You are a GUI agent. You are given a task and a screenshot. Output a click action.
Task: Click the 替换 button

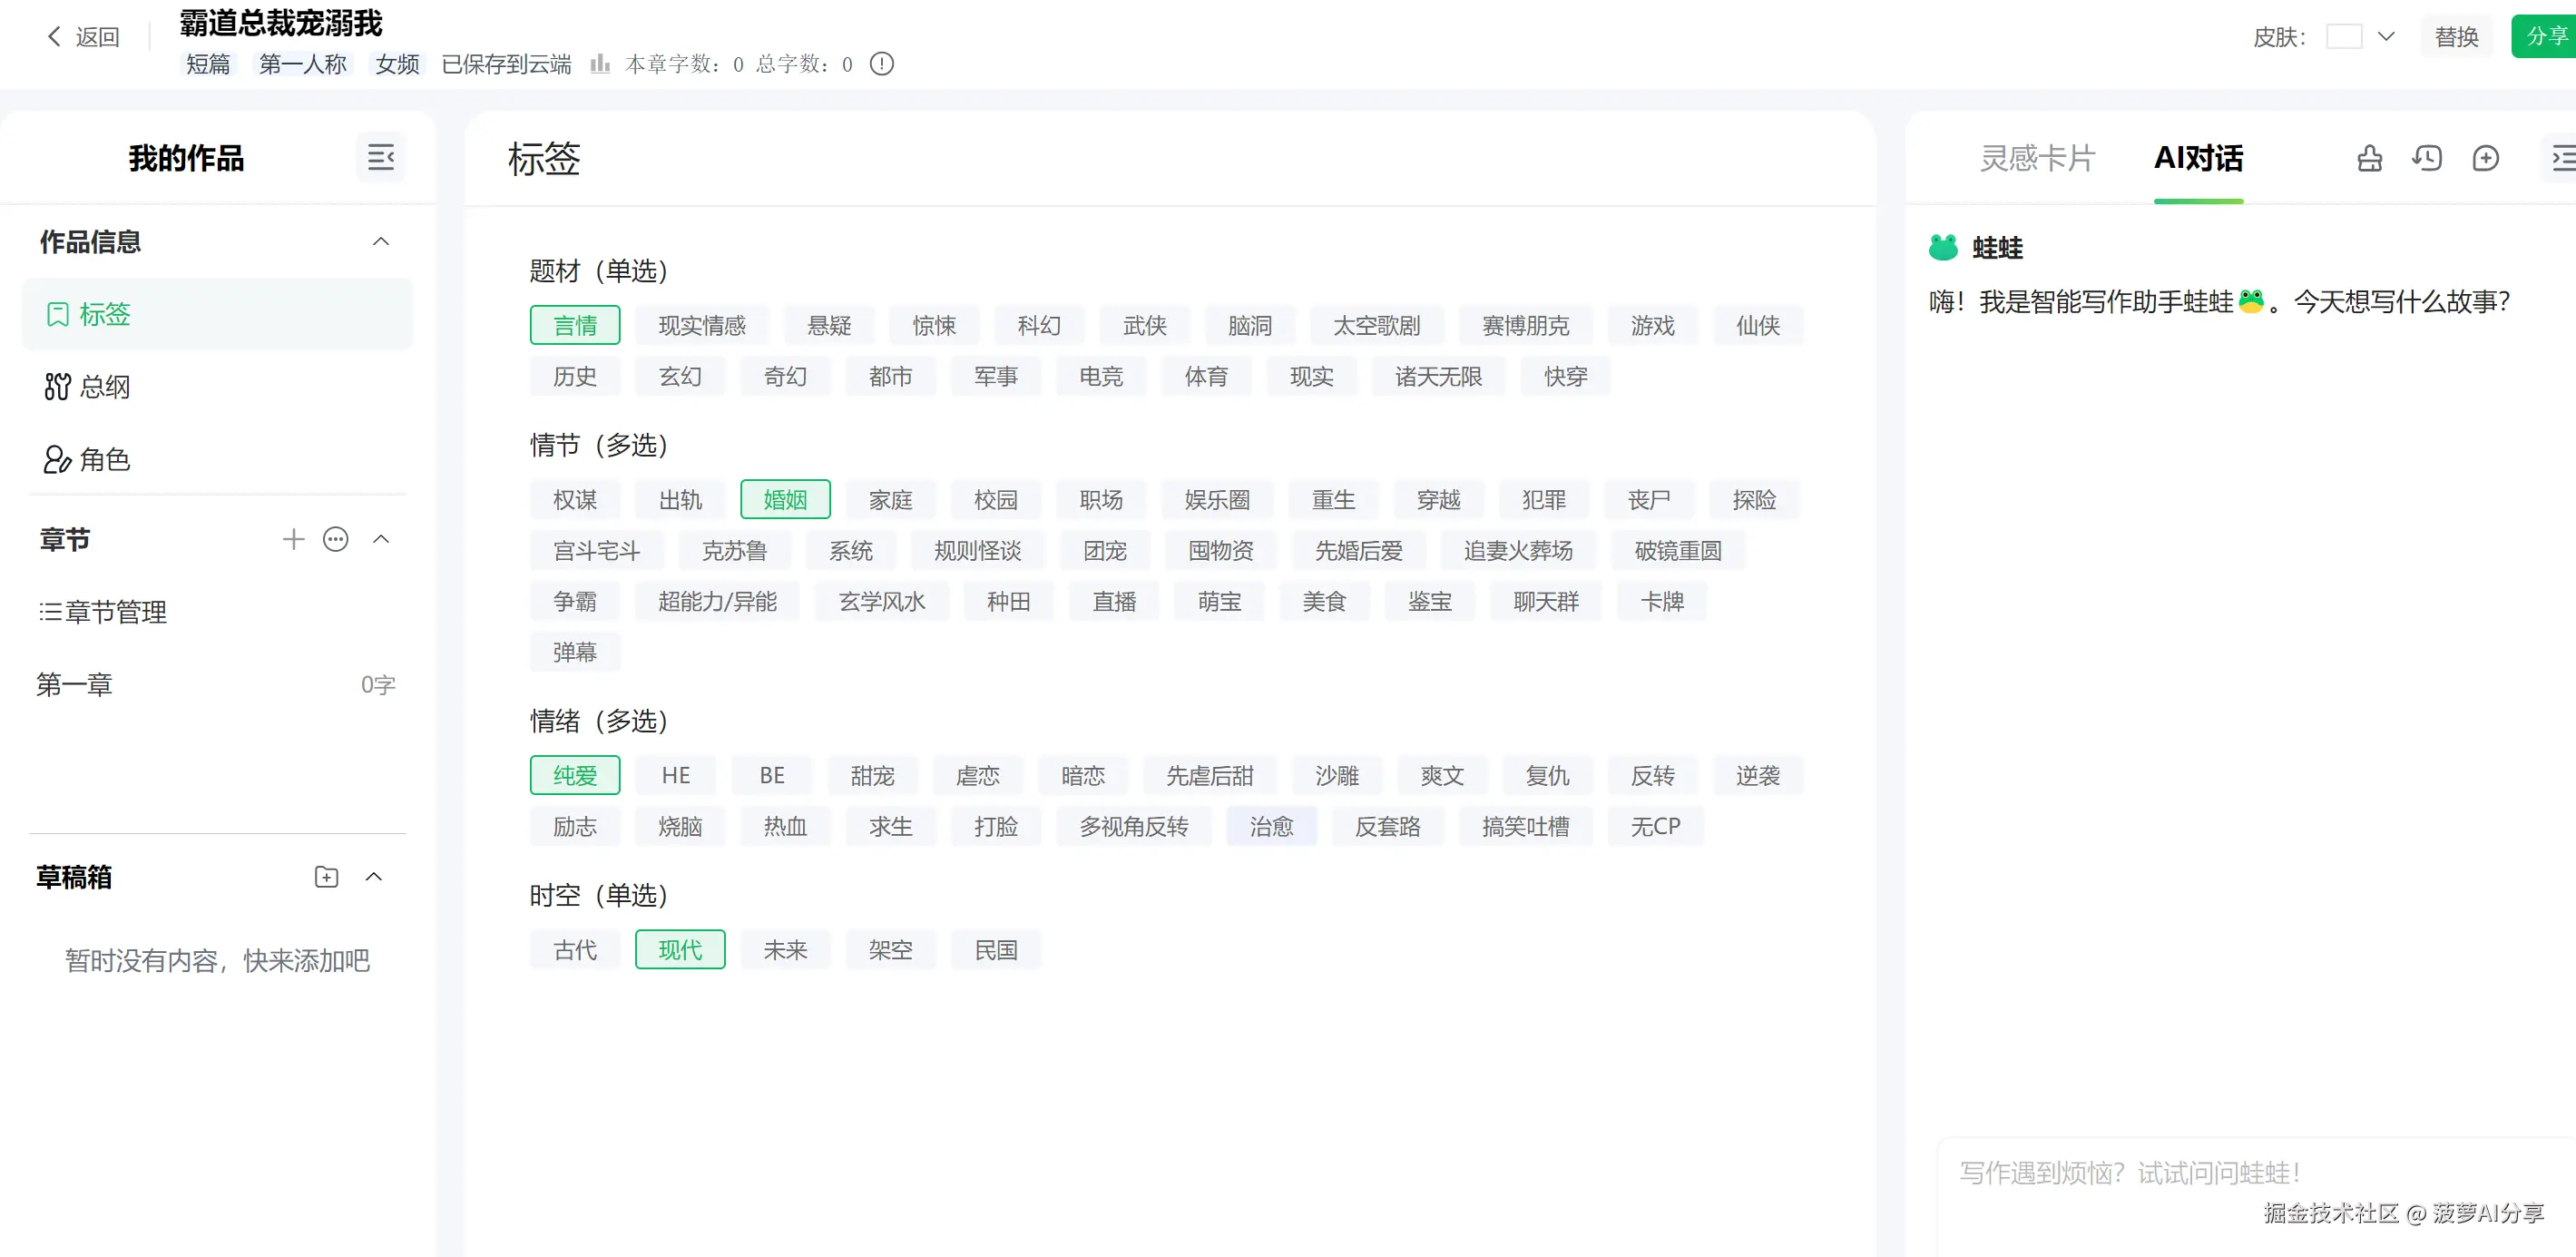[2456, 37]
